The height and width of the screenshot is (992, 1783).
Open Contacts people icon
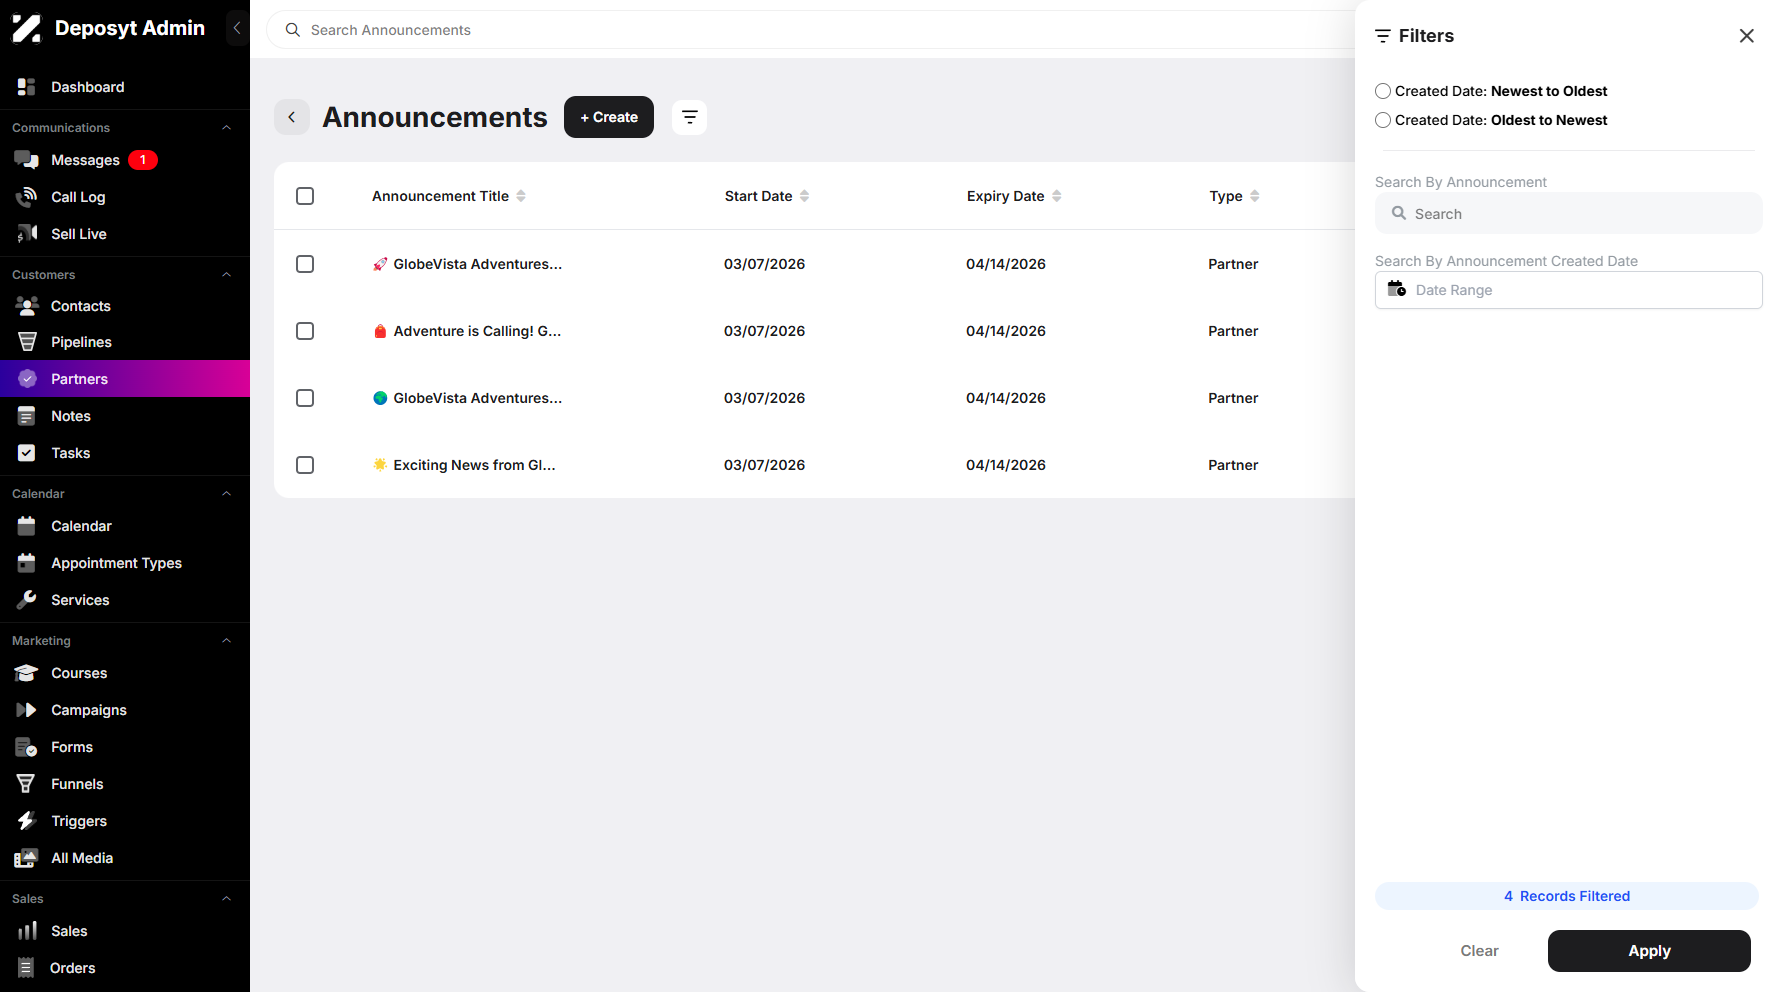pyautogui.click(x=27, y=306)
